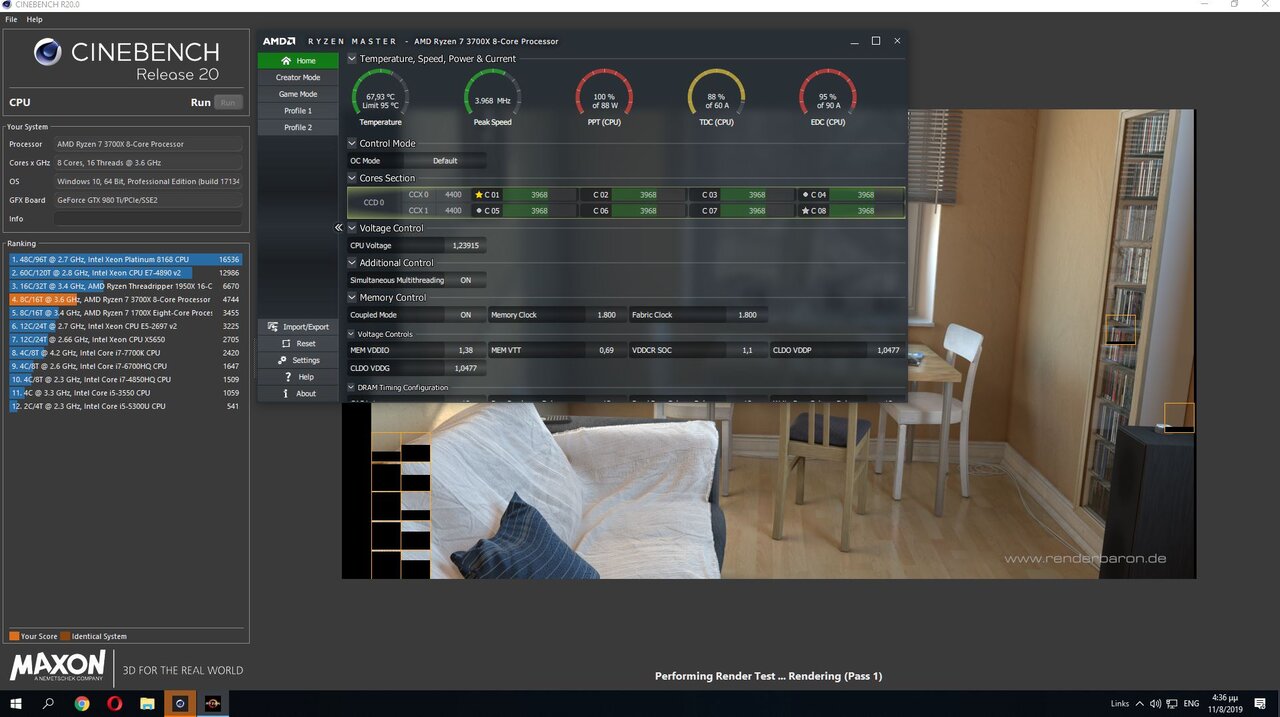The image size is (1280, 717).
Task: Click the TDC (CPU) gauge
Action: (x=716, y=97)
